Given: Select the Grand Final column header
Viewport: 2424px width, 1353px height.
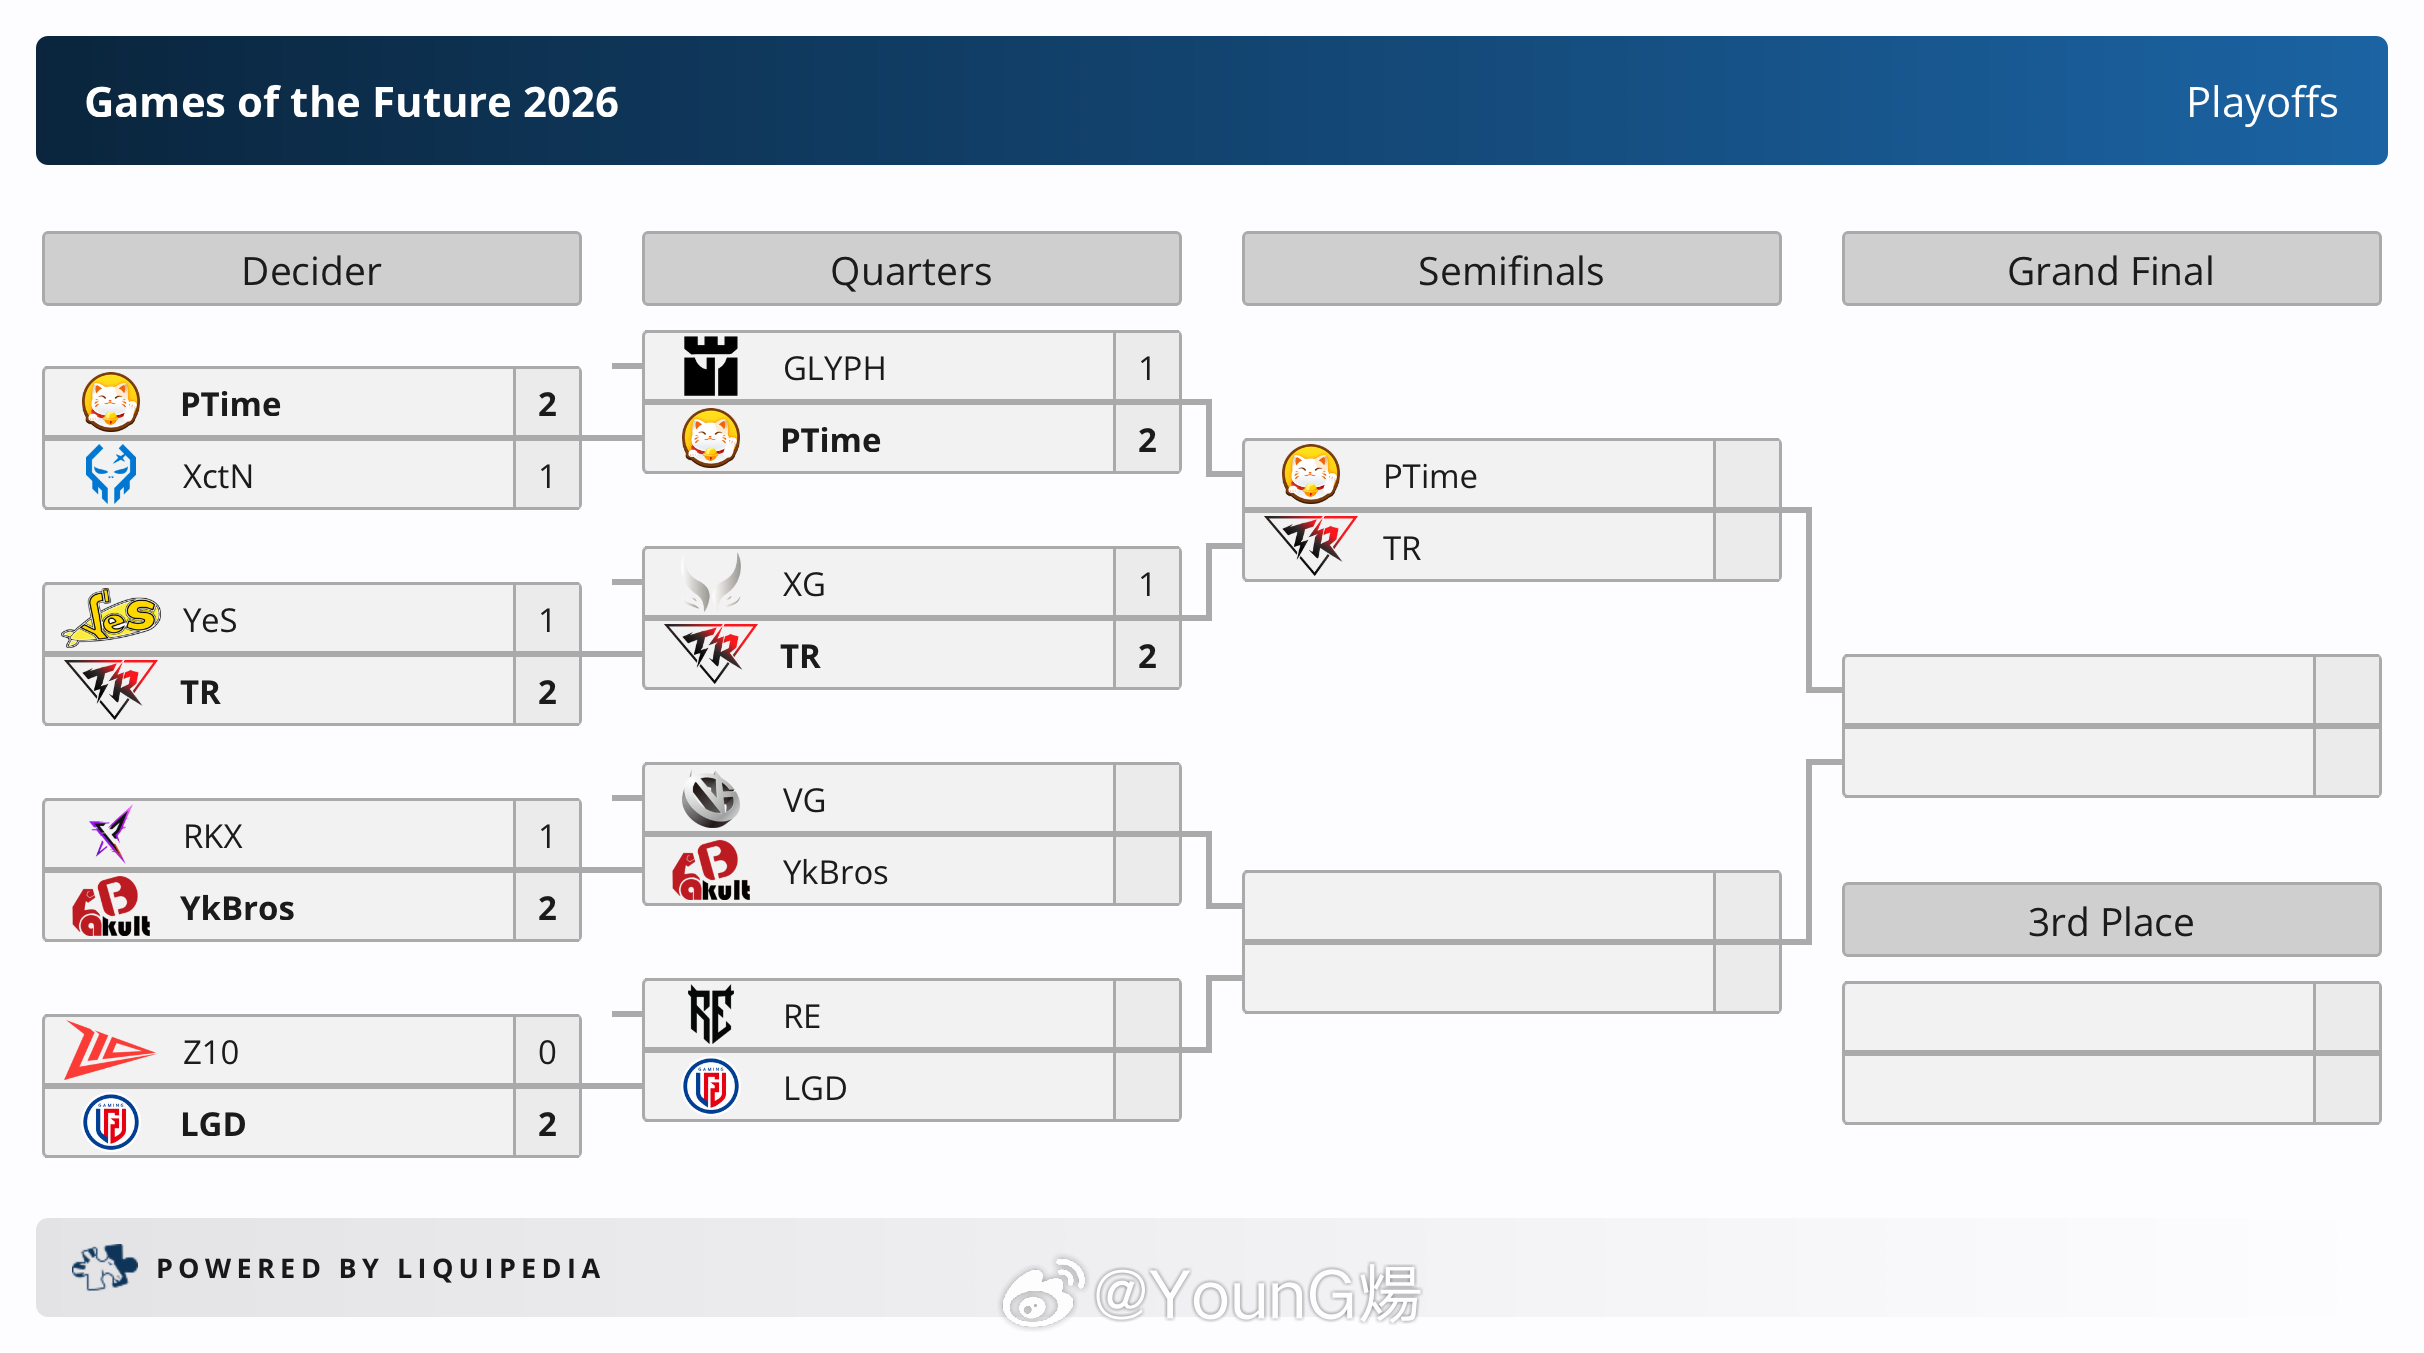Looking at the screenshot, I should click(x=2111, y=270).
